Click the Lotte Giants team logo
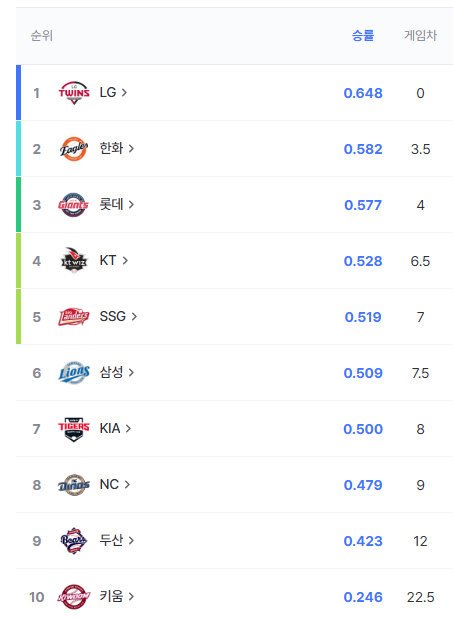 coord(74,205)
